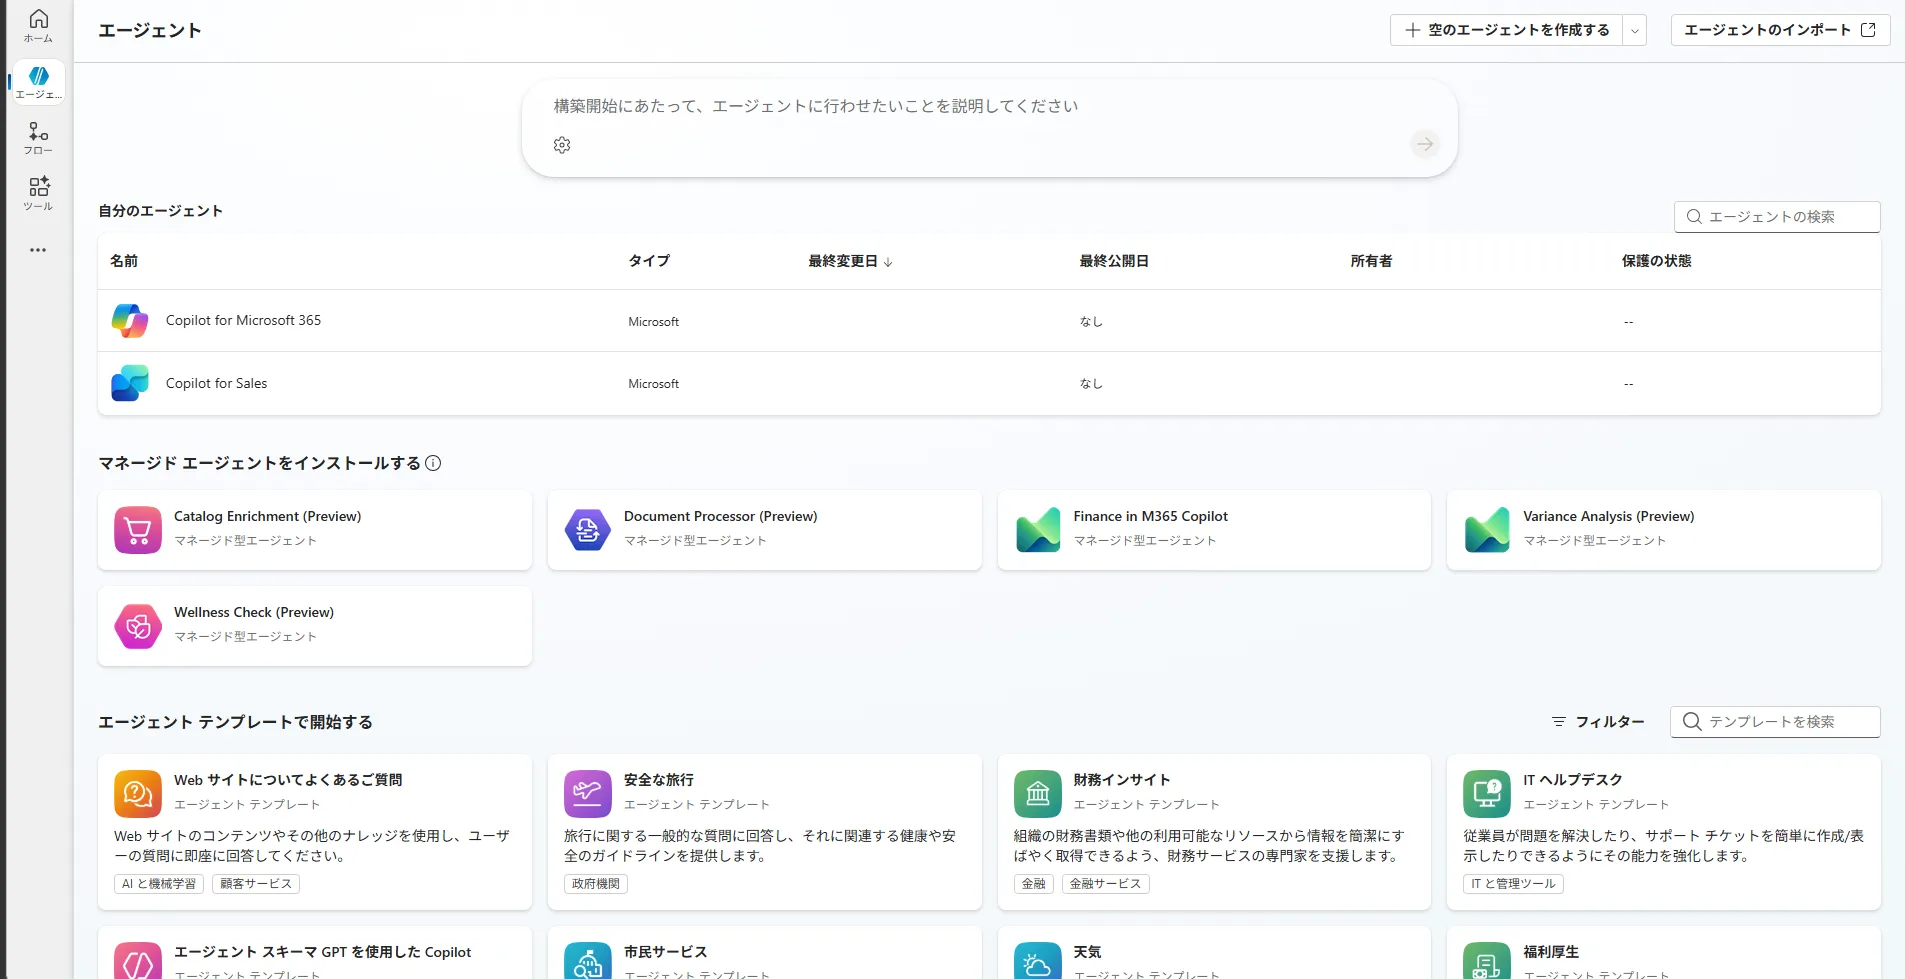Image resolution: width=1905 pixels, height=979 pixels.
Task: Open the more options ellipsis in sidebar
Action: tap(38, 250)
